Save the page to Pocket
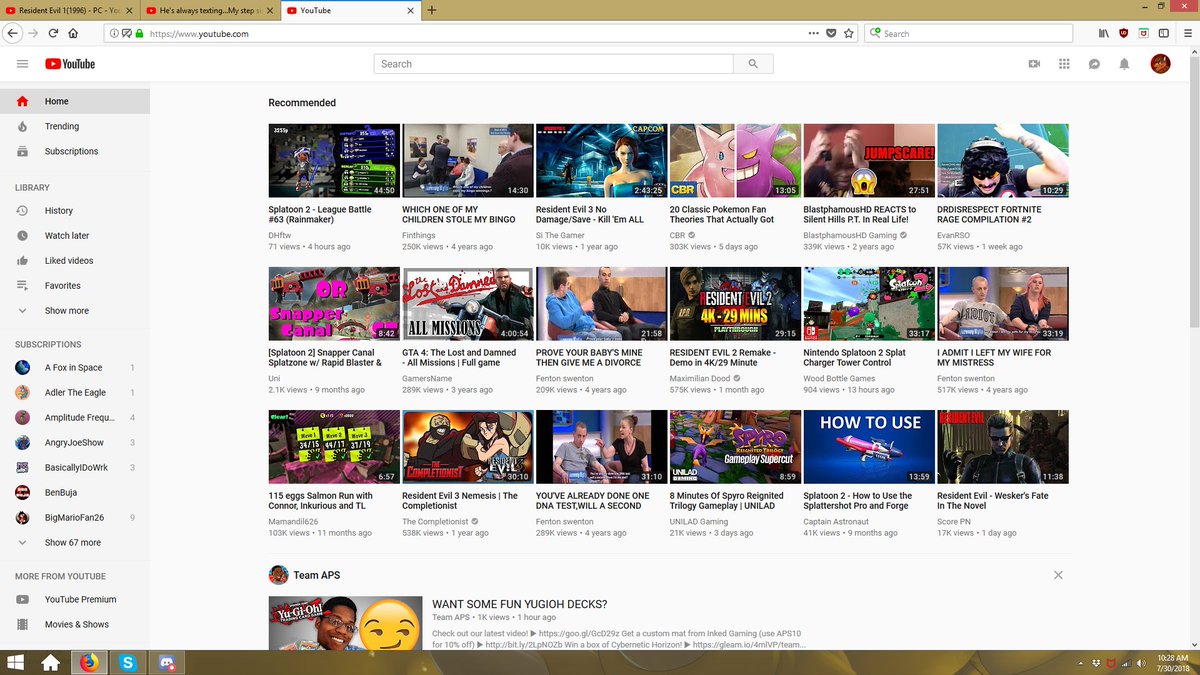Viewport: 1200px width, 675px height. pos(831,33)
